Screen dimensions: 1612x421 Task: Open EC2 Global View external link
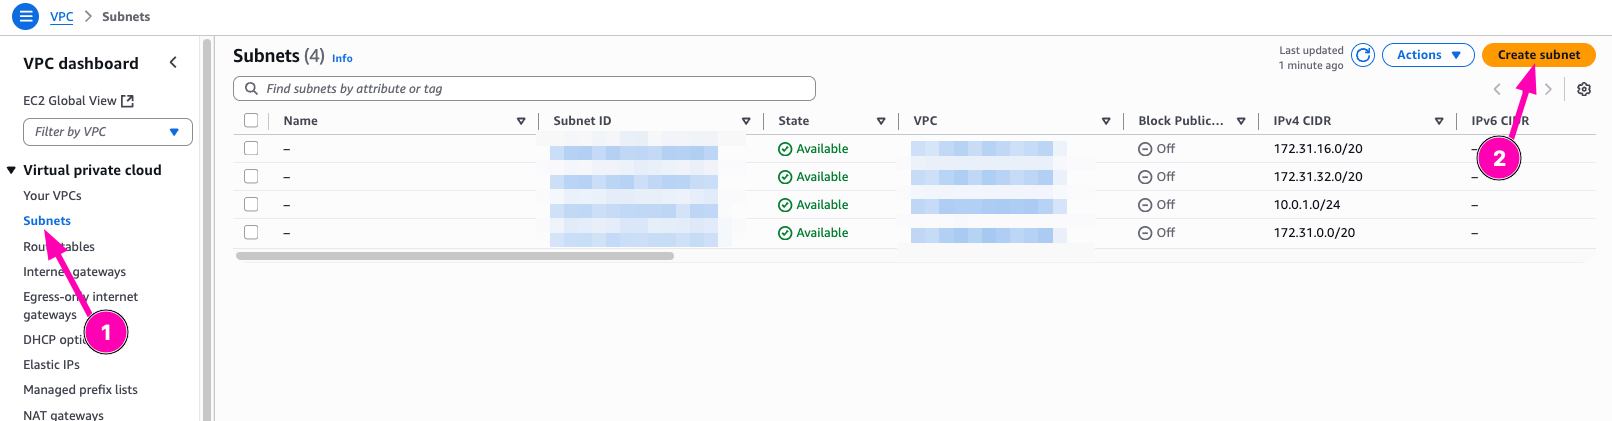click(78, 101)
